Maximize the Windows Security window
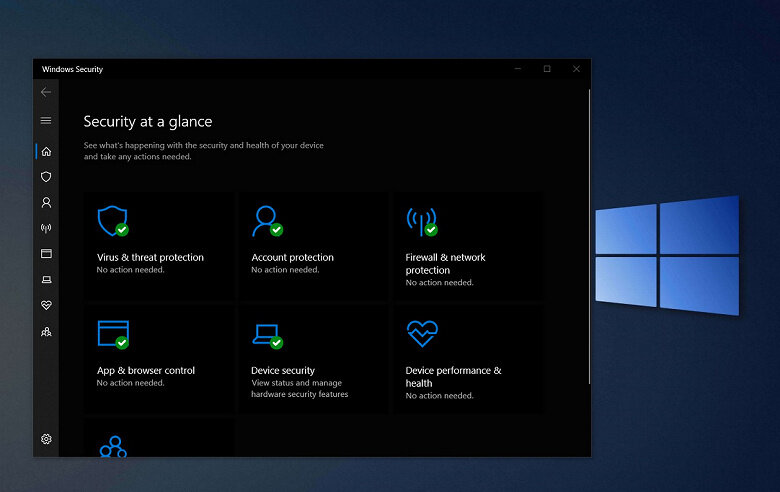780x492 pixels. click(x=547, y=69)
